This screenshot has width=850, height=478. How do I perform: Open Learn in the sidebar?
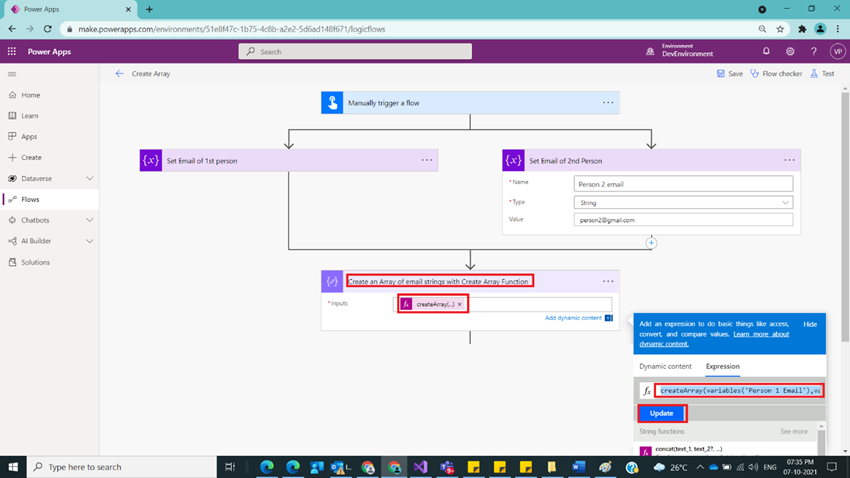pyautogui.click(x=30, y=115)
